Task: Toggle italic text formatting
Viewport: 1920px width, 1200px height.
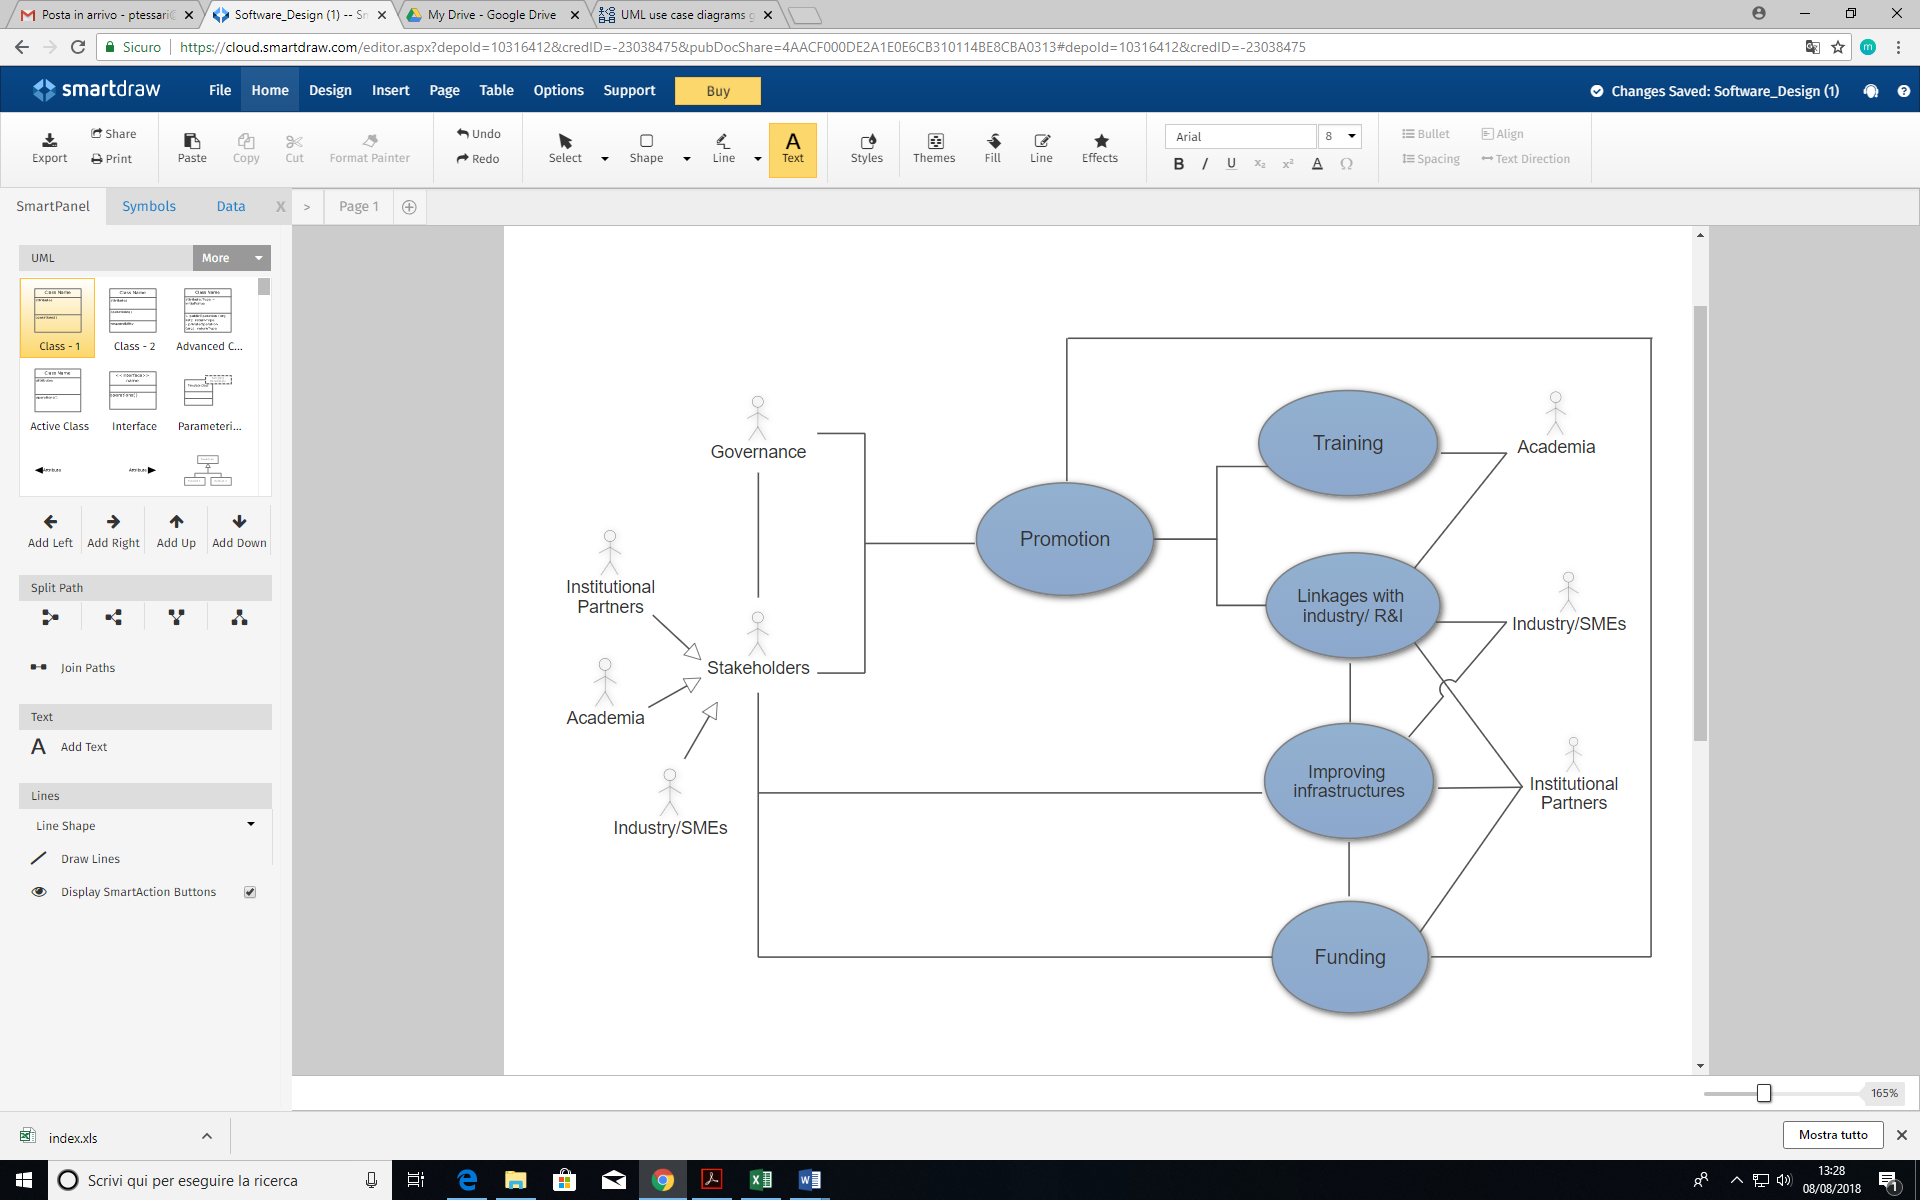Action: click(1205, 164)
